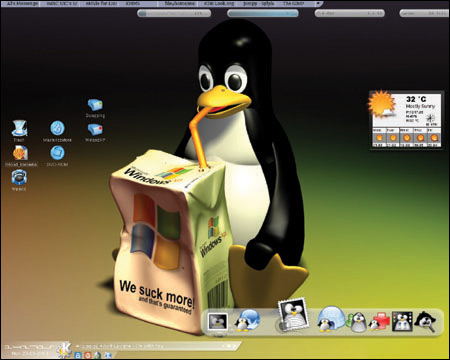This screenshot has height=360, width=450.
Task: Launch the blue headphones media player icon
Action: (x=19, y=177)
